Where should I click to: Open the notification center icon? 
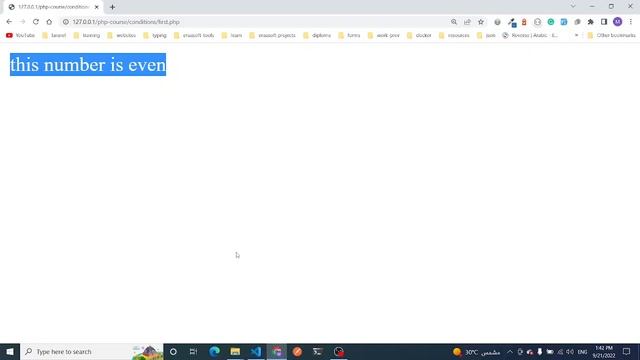627,351
